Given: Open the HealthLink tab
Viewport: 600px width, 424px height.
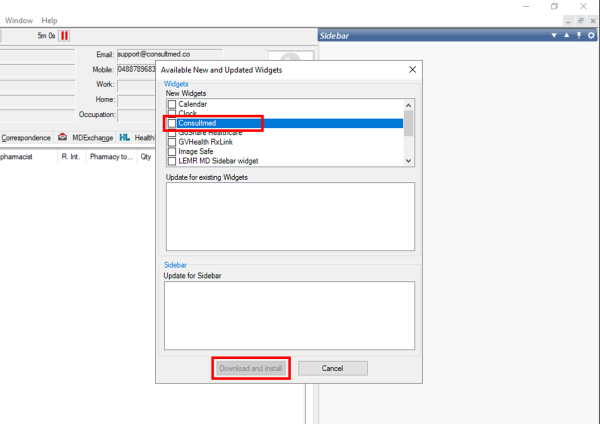Looking at the screenshot, I should [x=137, y=138].
